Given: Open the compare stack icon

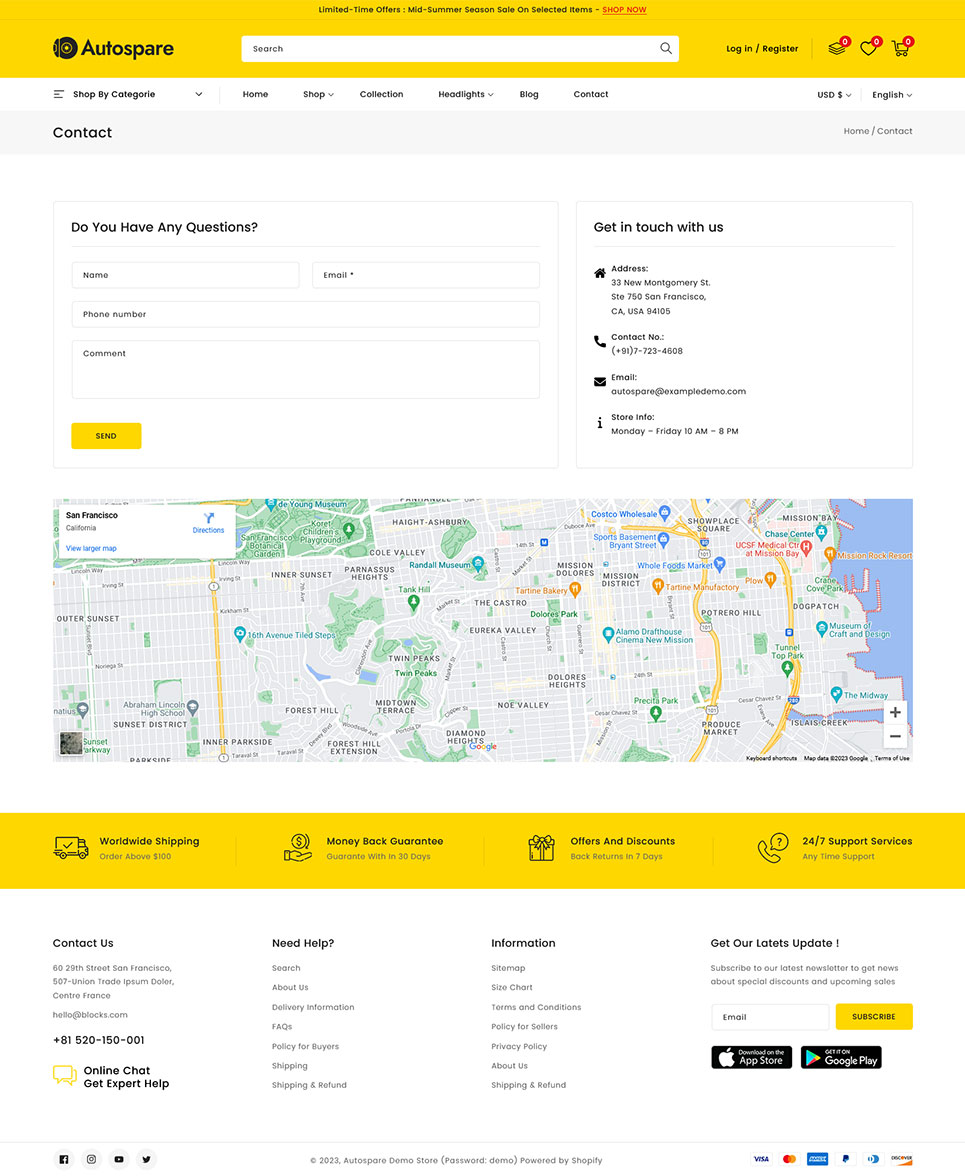Looking at the screenshot, I should pos(837,48).
